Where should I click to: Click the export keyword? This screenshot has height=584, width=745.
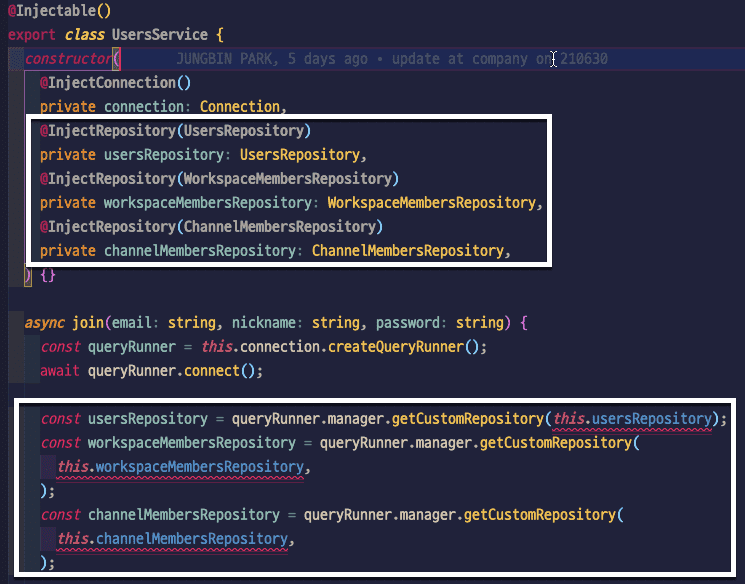pyautogui.click(x=31, y=35)
